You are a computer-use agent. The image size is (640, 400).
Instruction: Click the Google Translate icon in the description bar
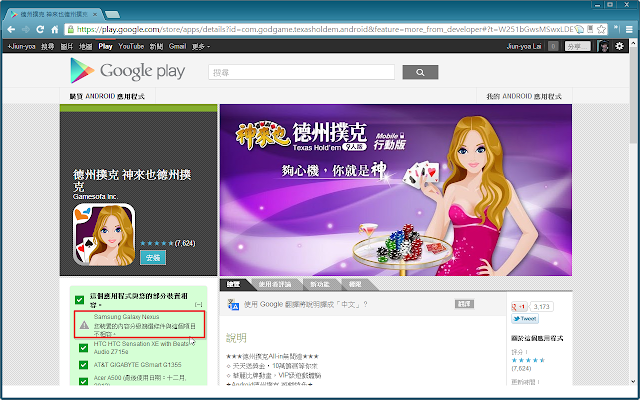pyautogui.click(x=233, y=304)
